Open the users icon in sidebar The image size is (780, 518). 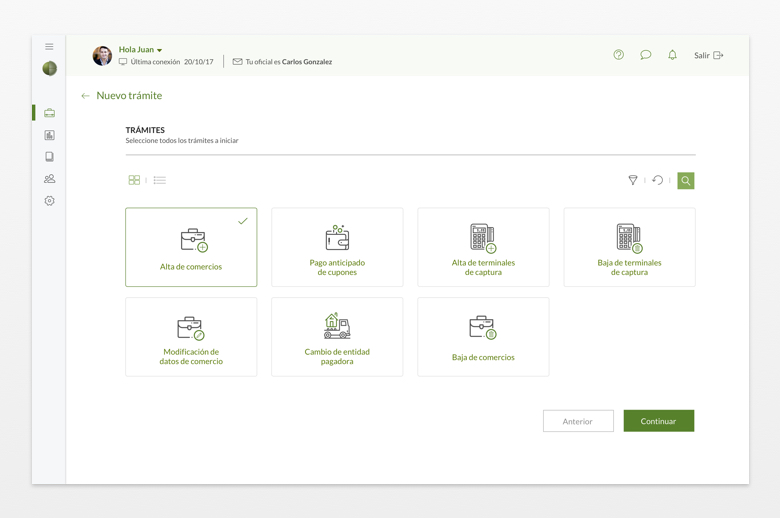point(49,179)
